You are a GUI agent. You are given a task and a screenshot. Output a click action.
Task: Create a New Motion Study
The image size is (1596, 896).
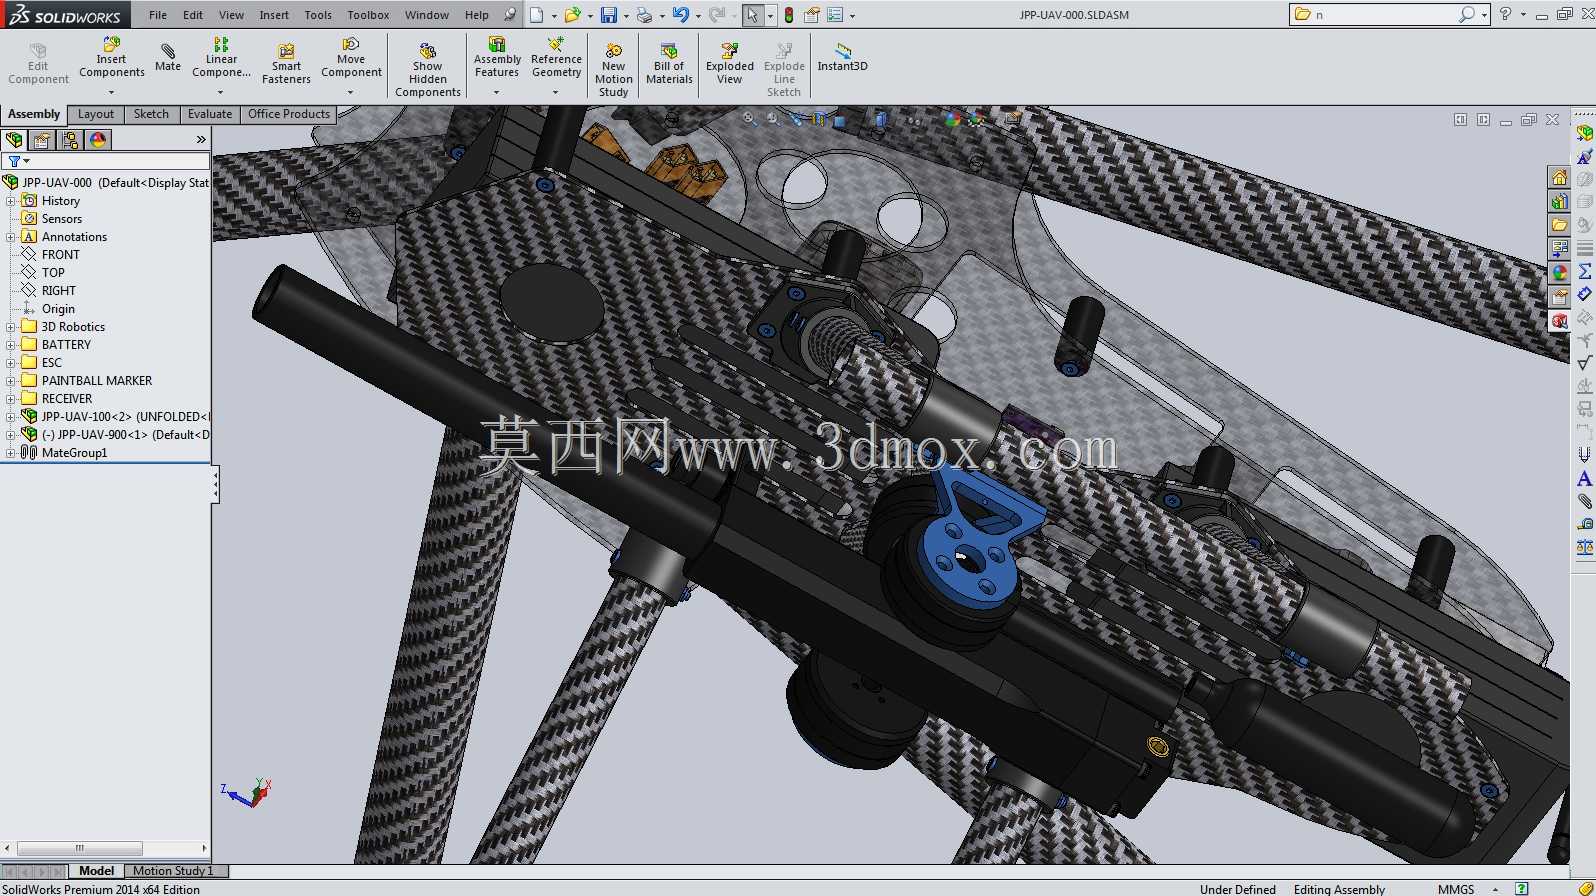pyautogui.click(x=613, y=70)
